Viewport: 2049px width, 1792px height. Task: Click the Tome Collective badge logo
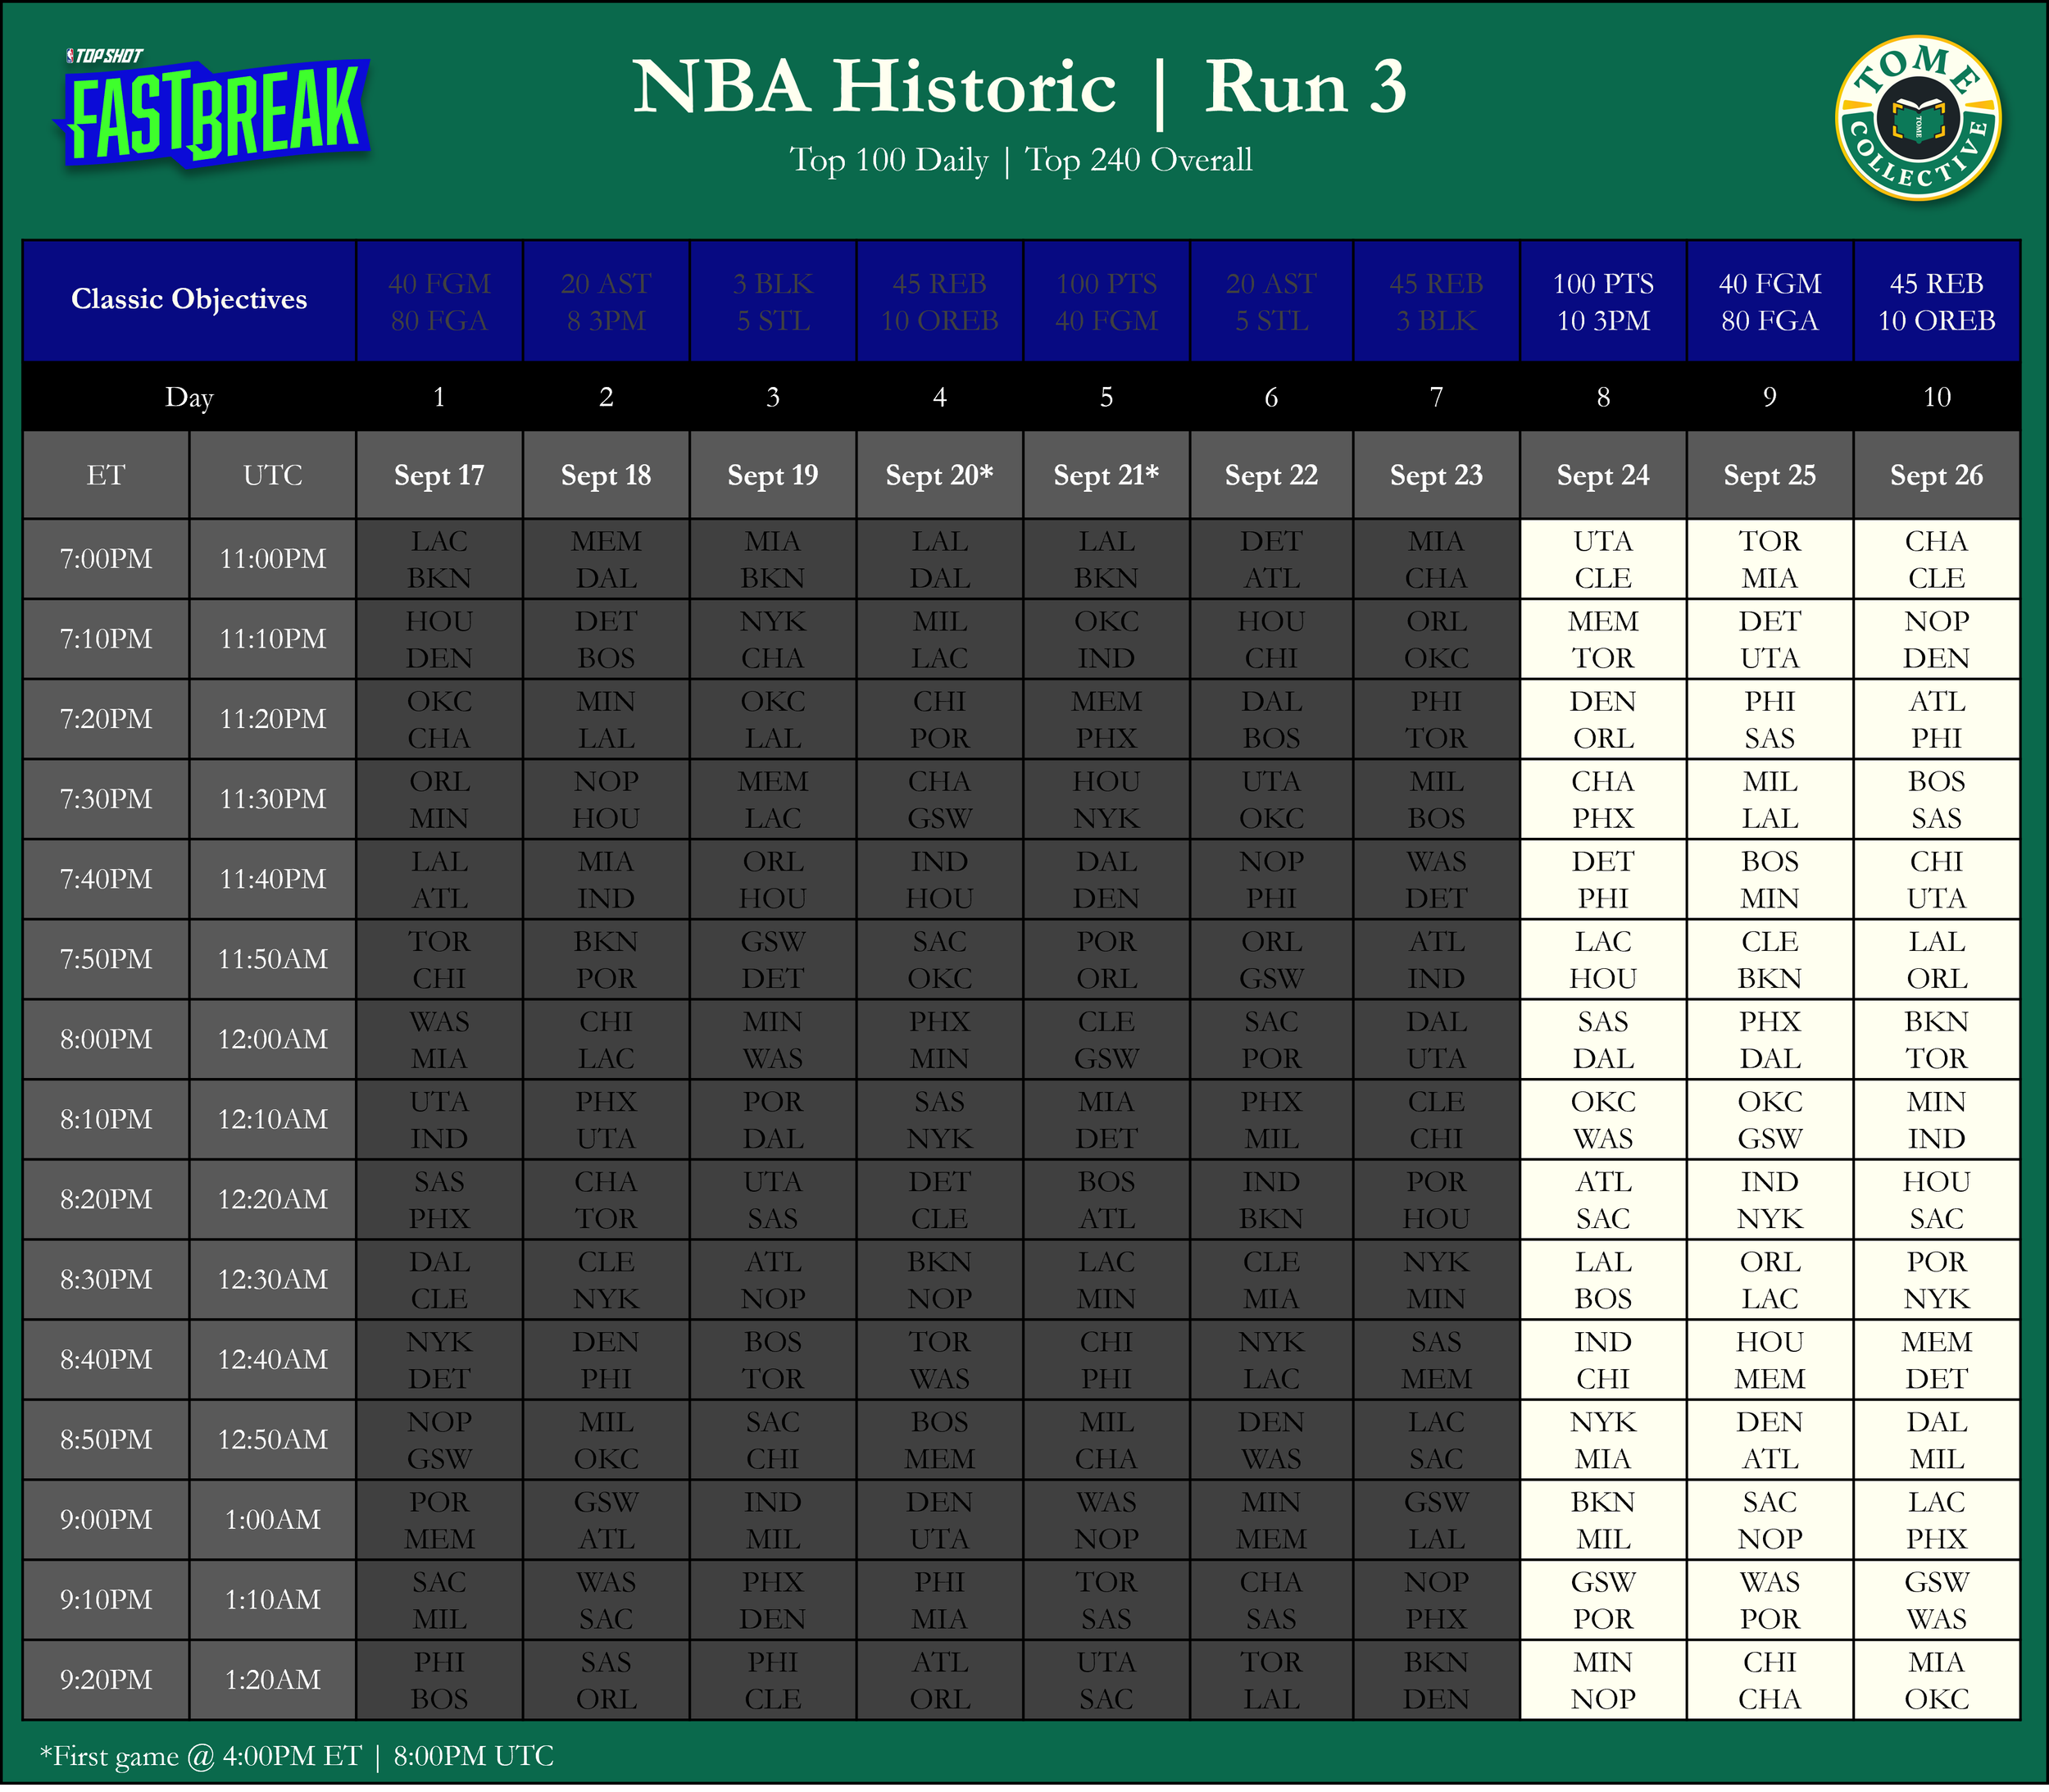click(1917, 119)
